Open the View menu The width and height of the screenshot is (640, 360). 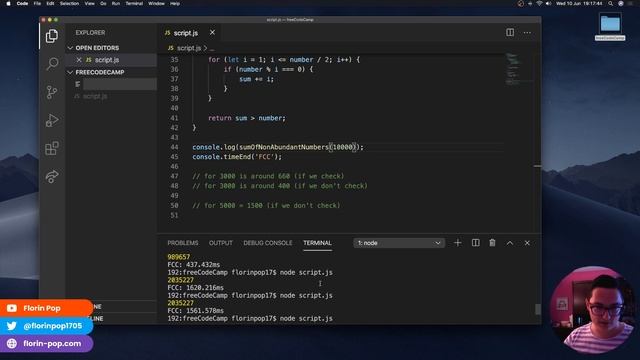click(89, 3)
